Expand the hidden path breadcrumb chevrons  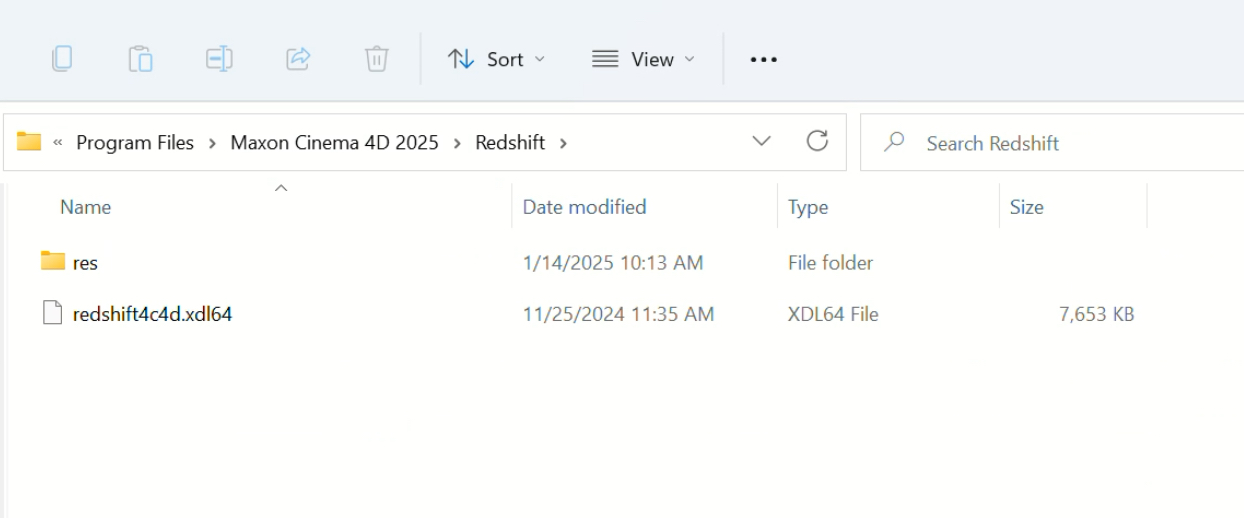pos(57,143)
